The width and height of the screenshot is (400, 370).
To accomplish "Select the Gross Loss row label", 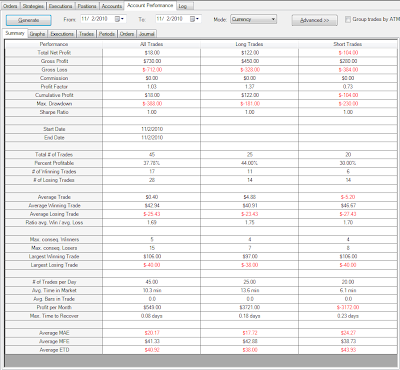I will tap(54, 70).
